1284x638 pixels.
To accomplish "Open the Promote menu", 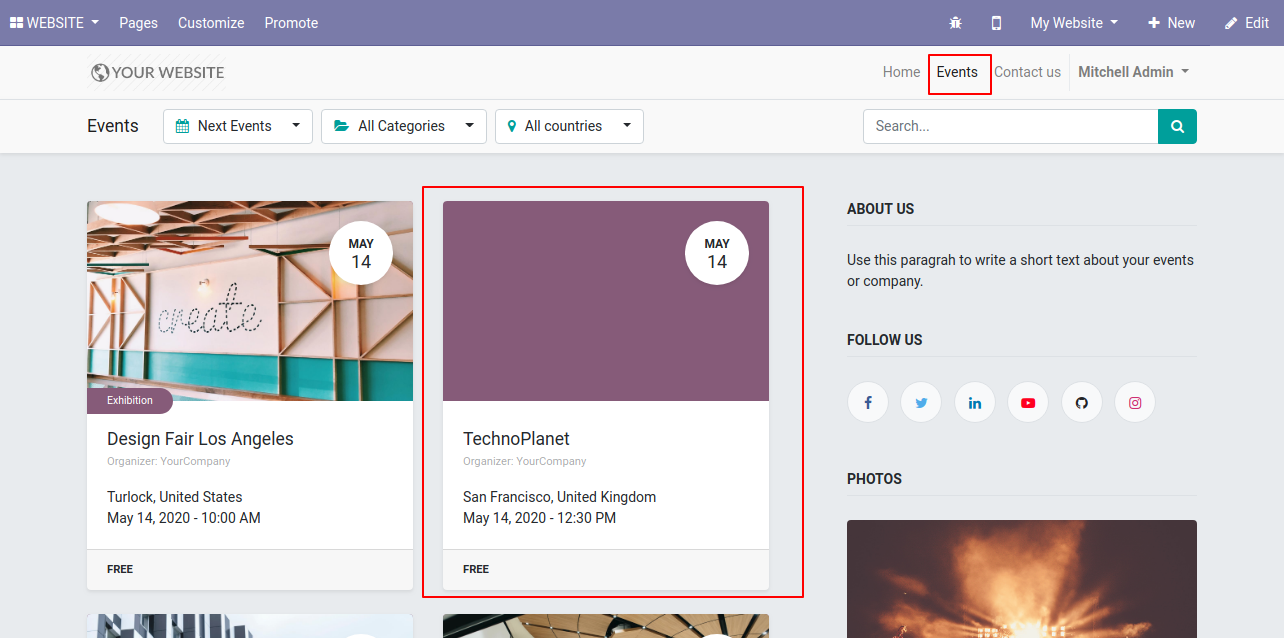I will (291, 22).
